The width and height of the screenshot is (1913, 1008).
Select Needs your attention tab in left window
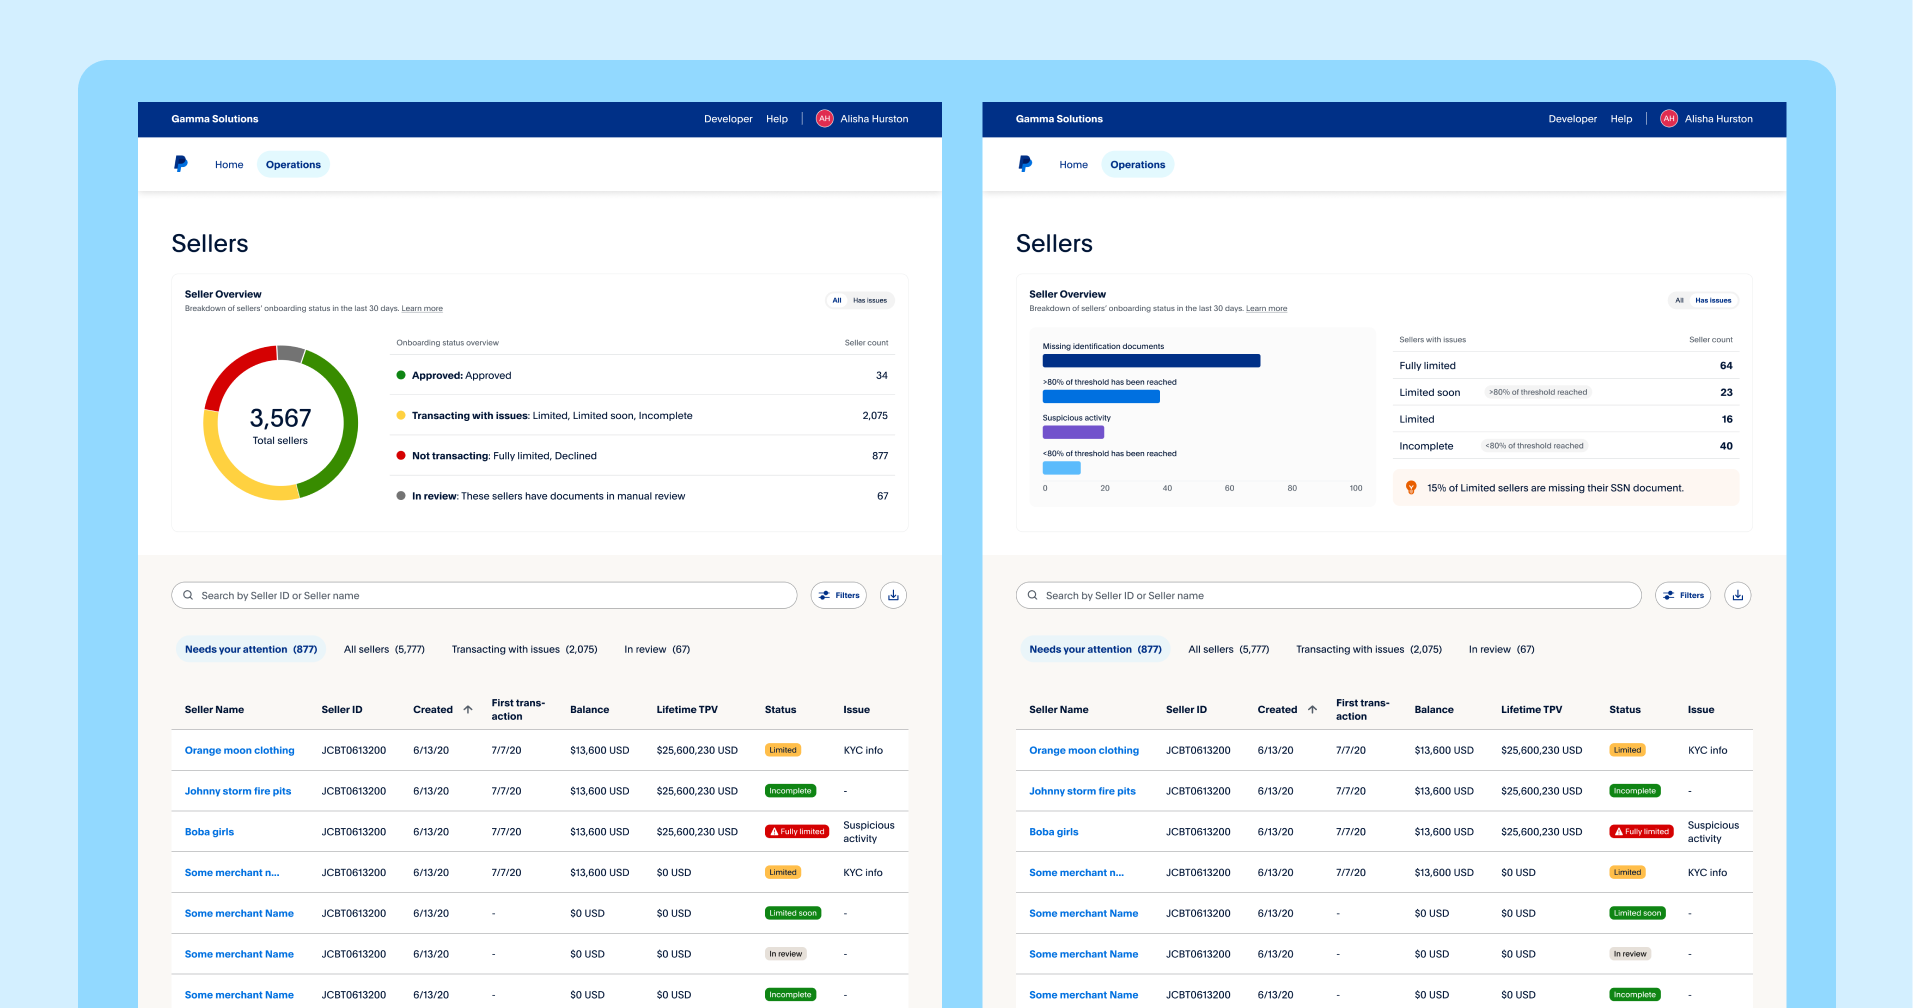coord(251,649)
